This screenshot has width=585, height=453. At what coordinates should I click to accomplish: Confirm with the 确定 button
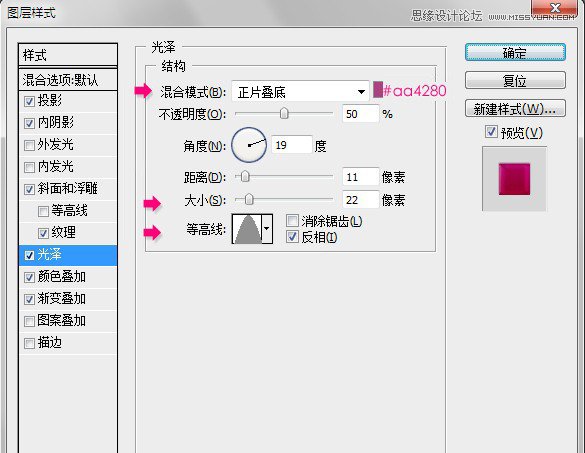click(515, 53)
